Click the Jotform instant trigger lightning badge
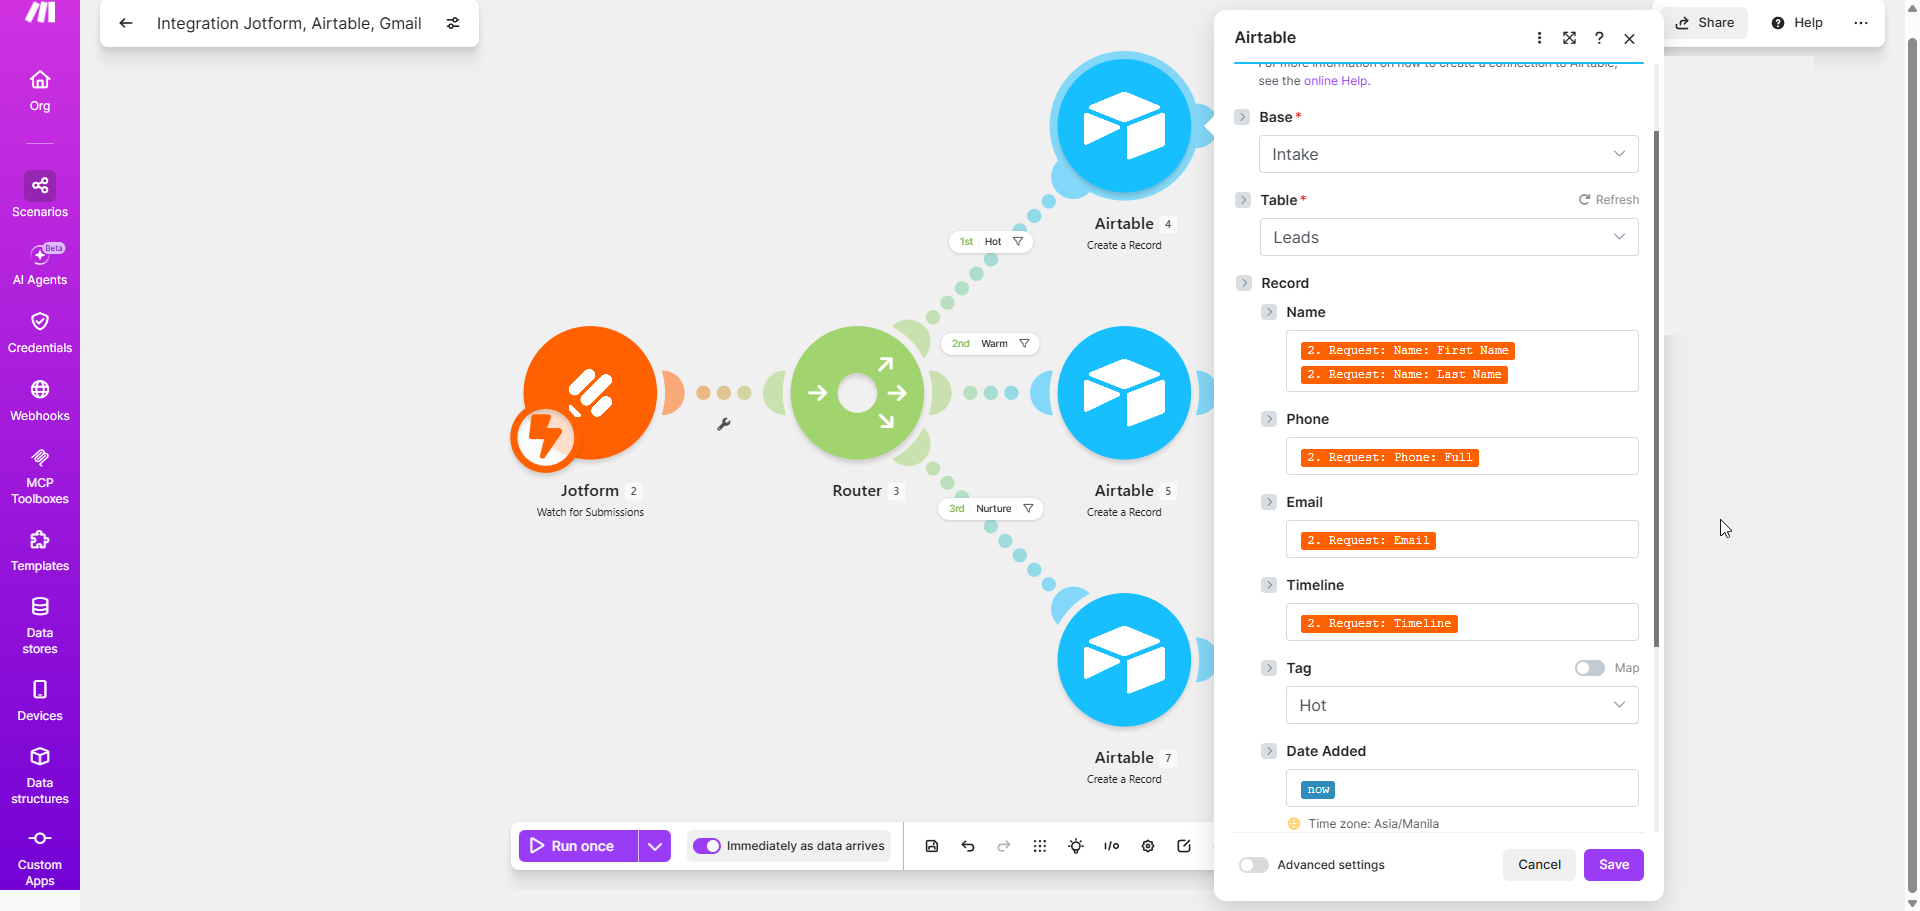The image size is (1920, 911). coord(544,437)
